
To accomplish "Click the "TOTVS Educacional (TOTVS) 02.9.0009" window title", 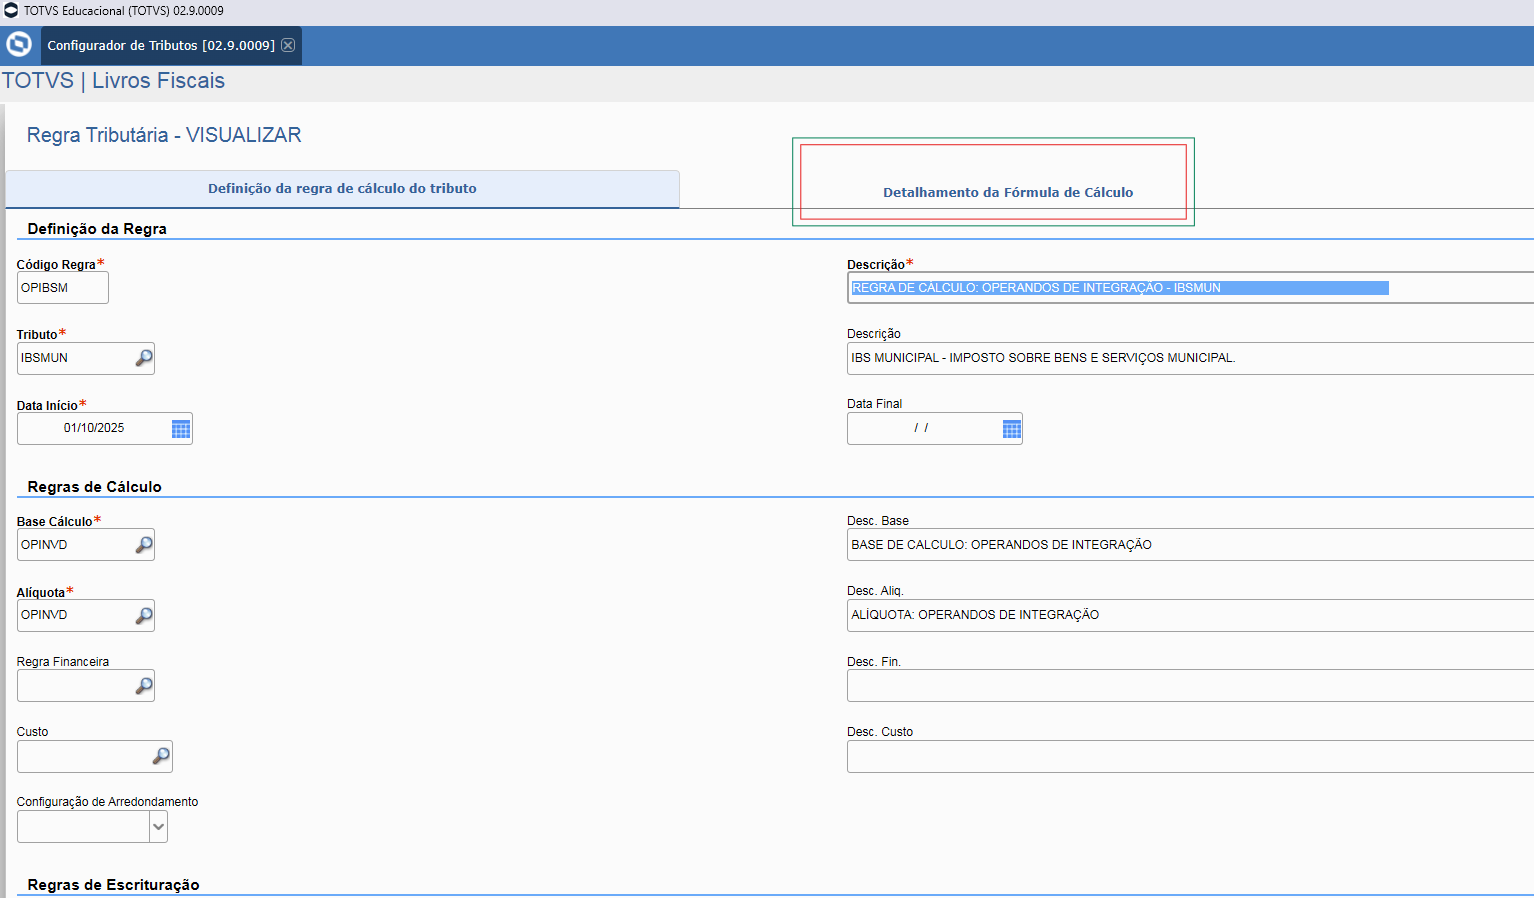I will pos(124,11).
